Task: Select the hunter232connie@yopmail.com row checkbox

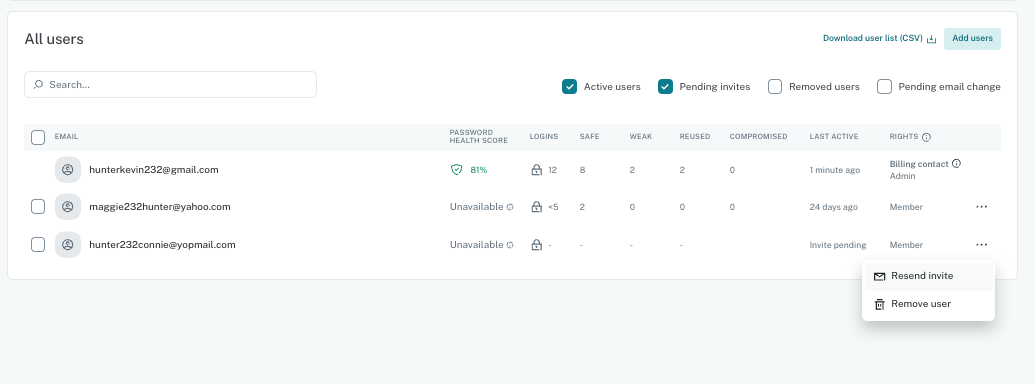Action: (38, 244)
